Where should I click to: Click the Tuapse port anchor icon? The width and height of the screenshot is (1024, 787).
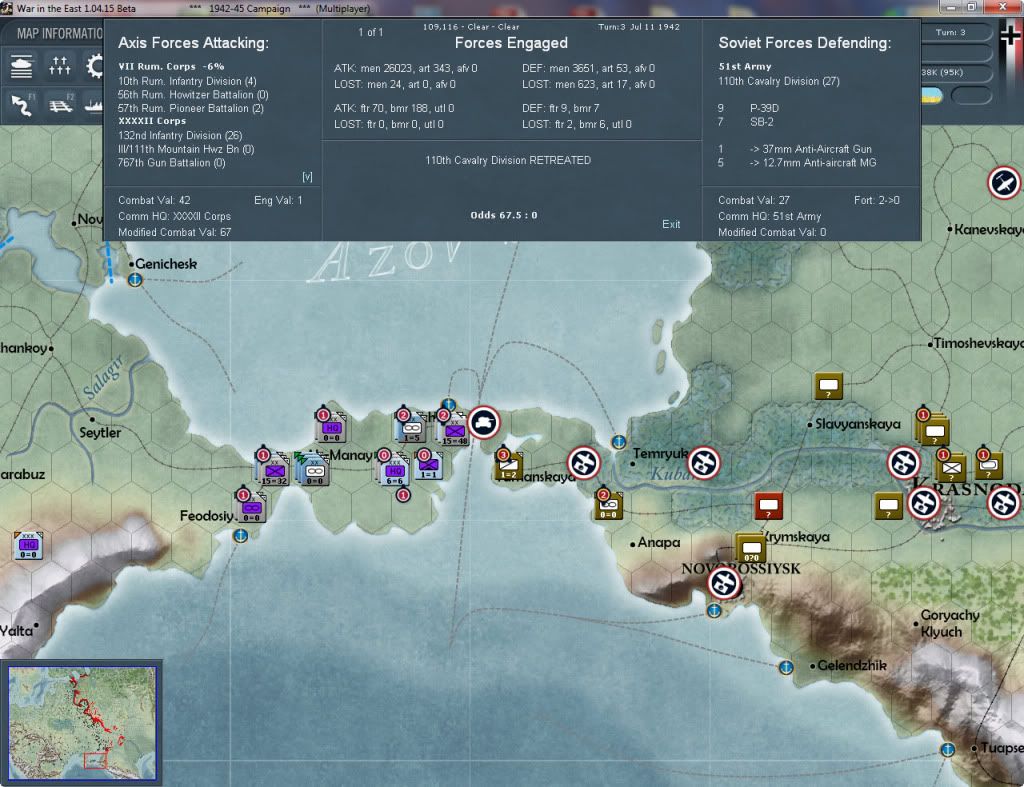[x=948, y=749]
